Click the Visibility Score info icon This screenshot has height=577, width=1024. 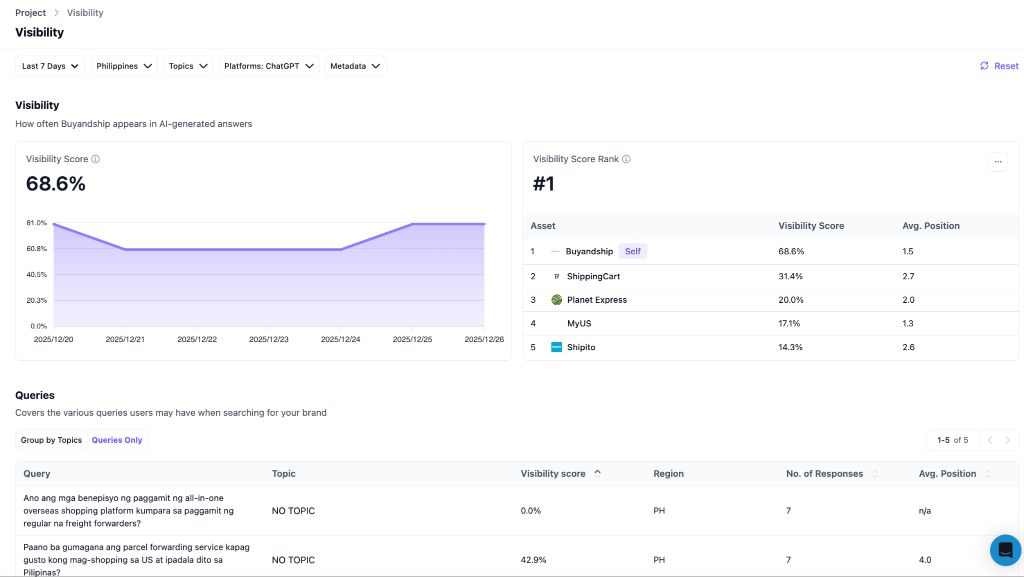click(95, 159)
